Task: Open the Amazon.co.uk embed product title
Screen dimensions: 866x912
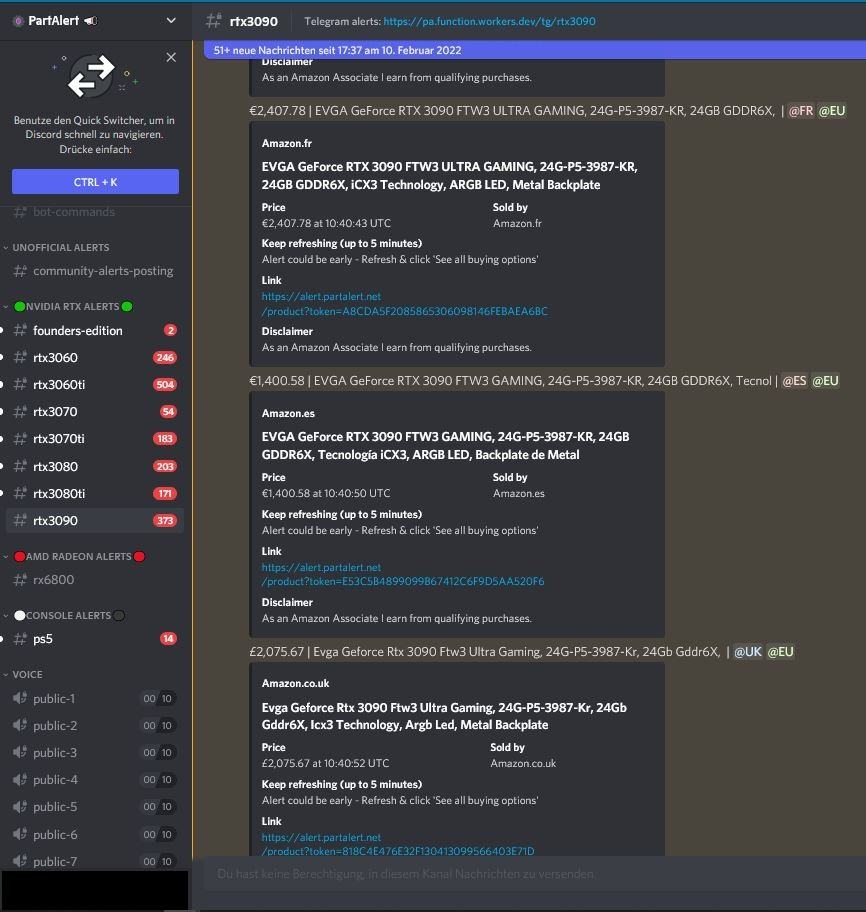Action: 444,716
